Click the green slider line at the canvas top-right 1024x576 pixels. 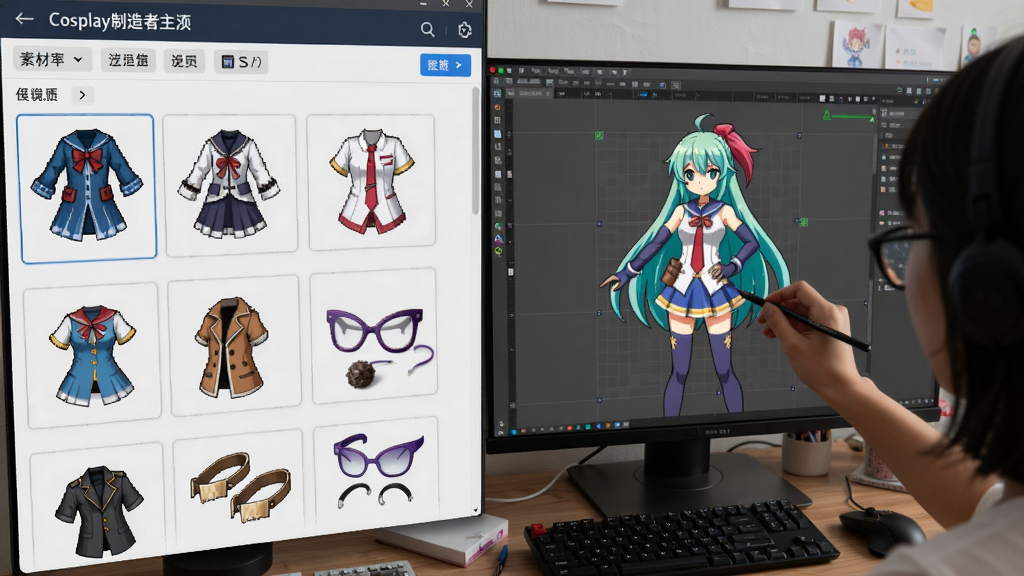point(852,116)
